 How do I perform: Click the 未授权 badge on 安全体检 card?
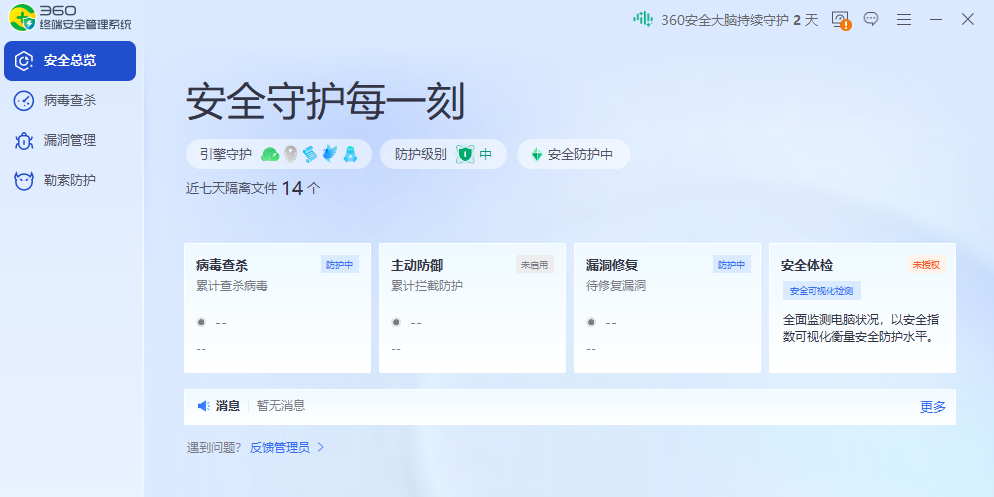[926, 265]
